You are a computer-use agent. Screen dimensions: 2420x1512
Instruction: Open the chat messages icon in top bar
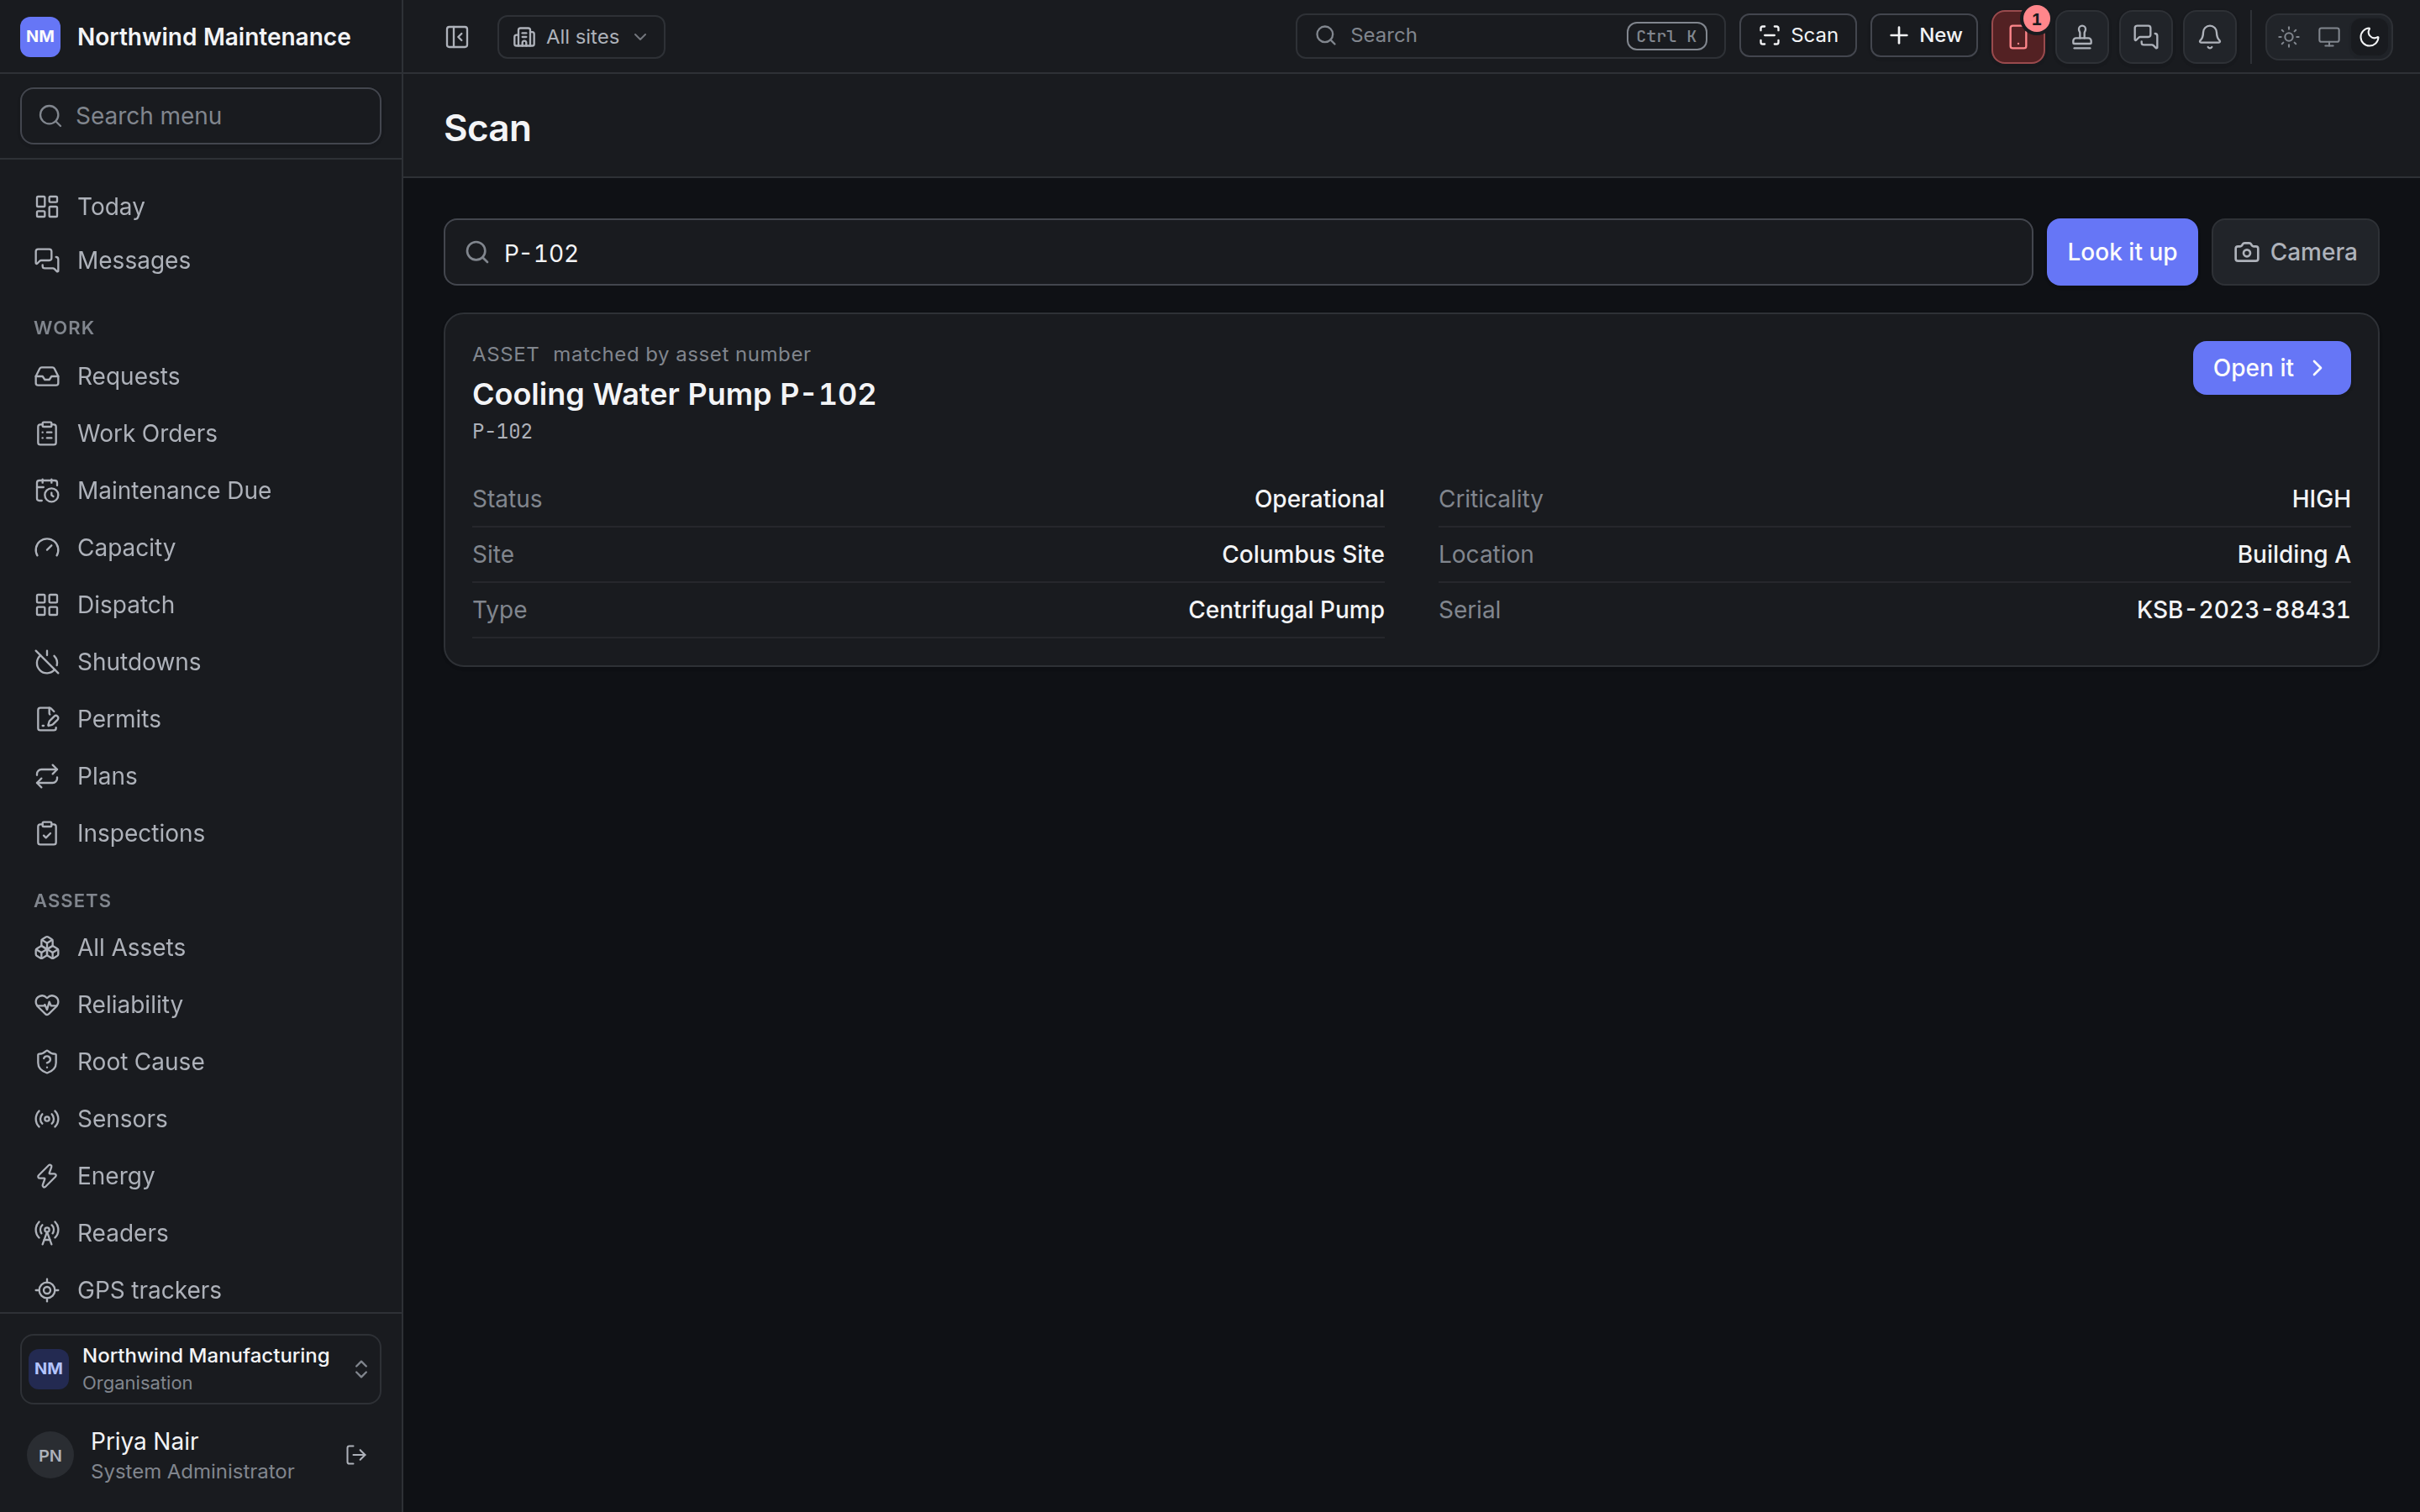click(2146, 37)
